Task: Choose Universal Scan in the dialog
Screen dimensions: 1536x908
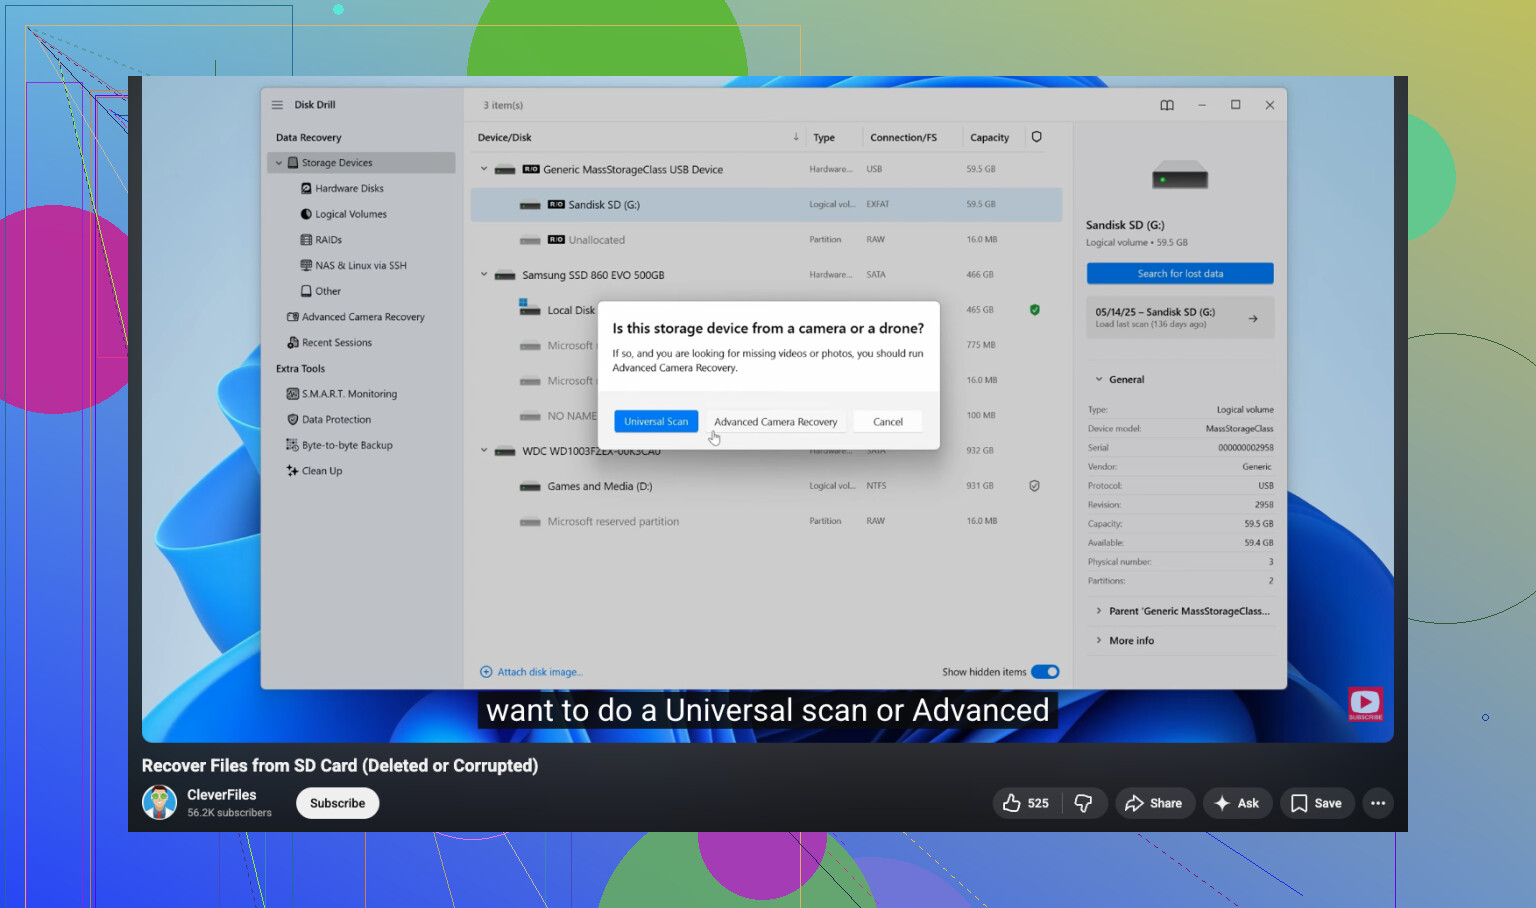Action: point(656,422)
